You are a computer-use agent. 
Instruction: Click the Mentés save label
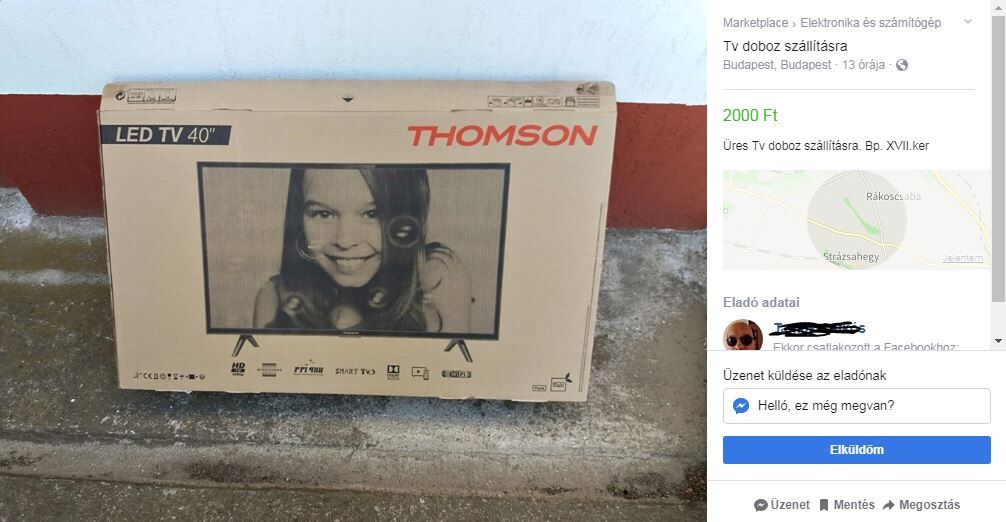pyautogui.click(x=854, y=505)
